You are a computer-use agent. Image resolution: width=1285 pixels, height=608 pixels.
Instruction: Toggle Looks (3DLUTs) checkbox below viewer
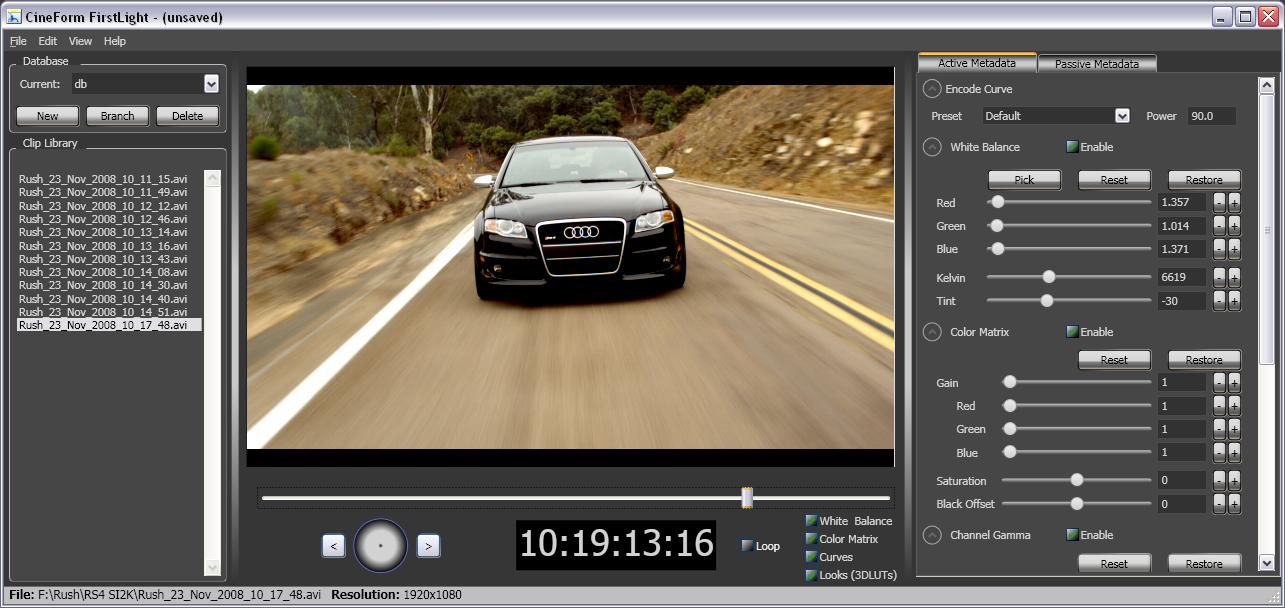click(812, 575)
